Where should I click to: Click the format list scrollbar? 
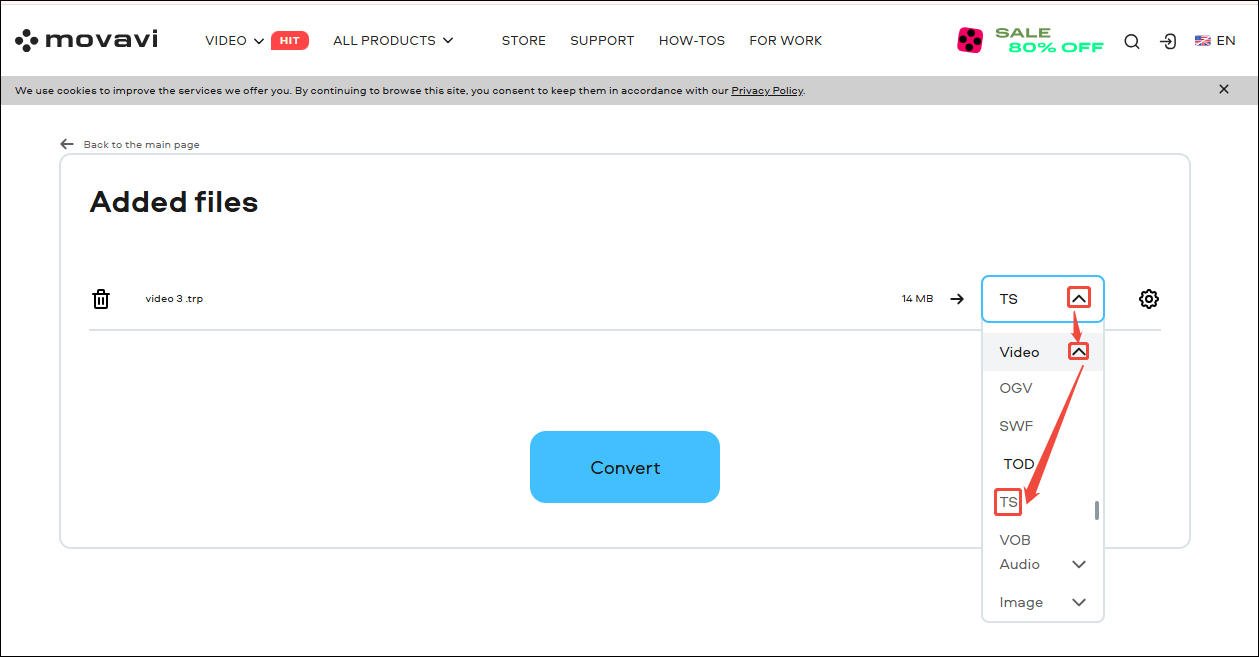(x=1096, y=510)
